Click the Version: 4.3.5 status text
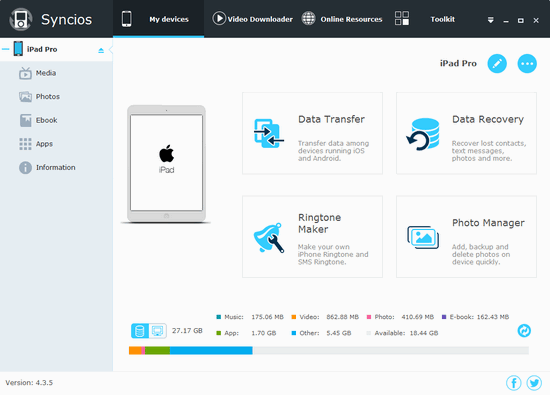This screenshot has height=395, width=550. click(x=29, y=383)
